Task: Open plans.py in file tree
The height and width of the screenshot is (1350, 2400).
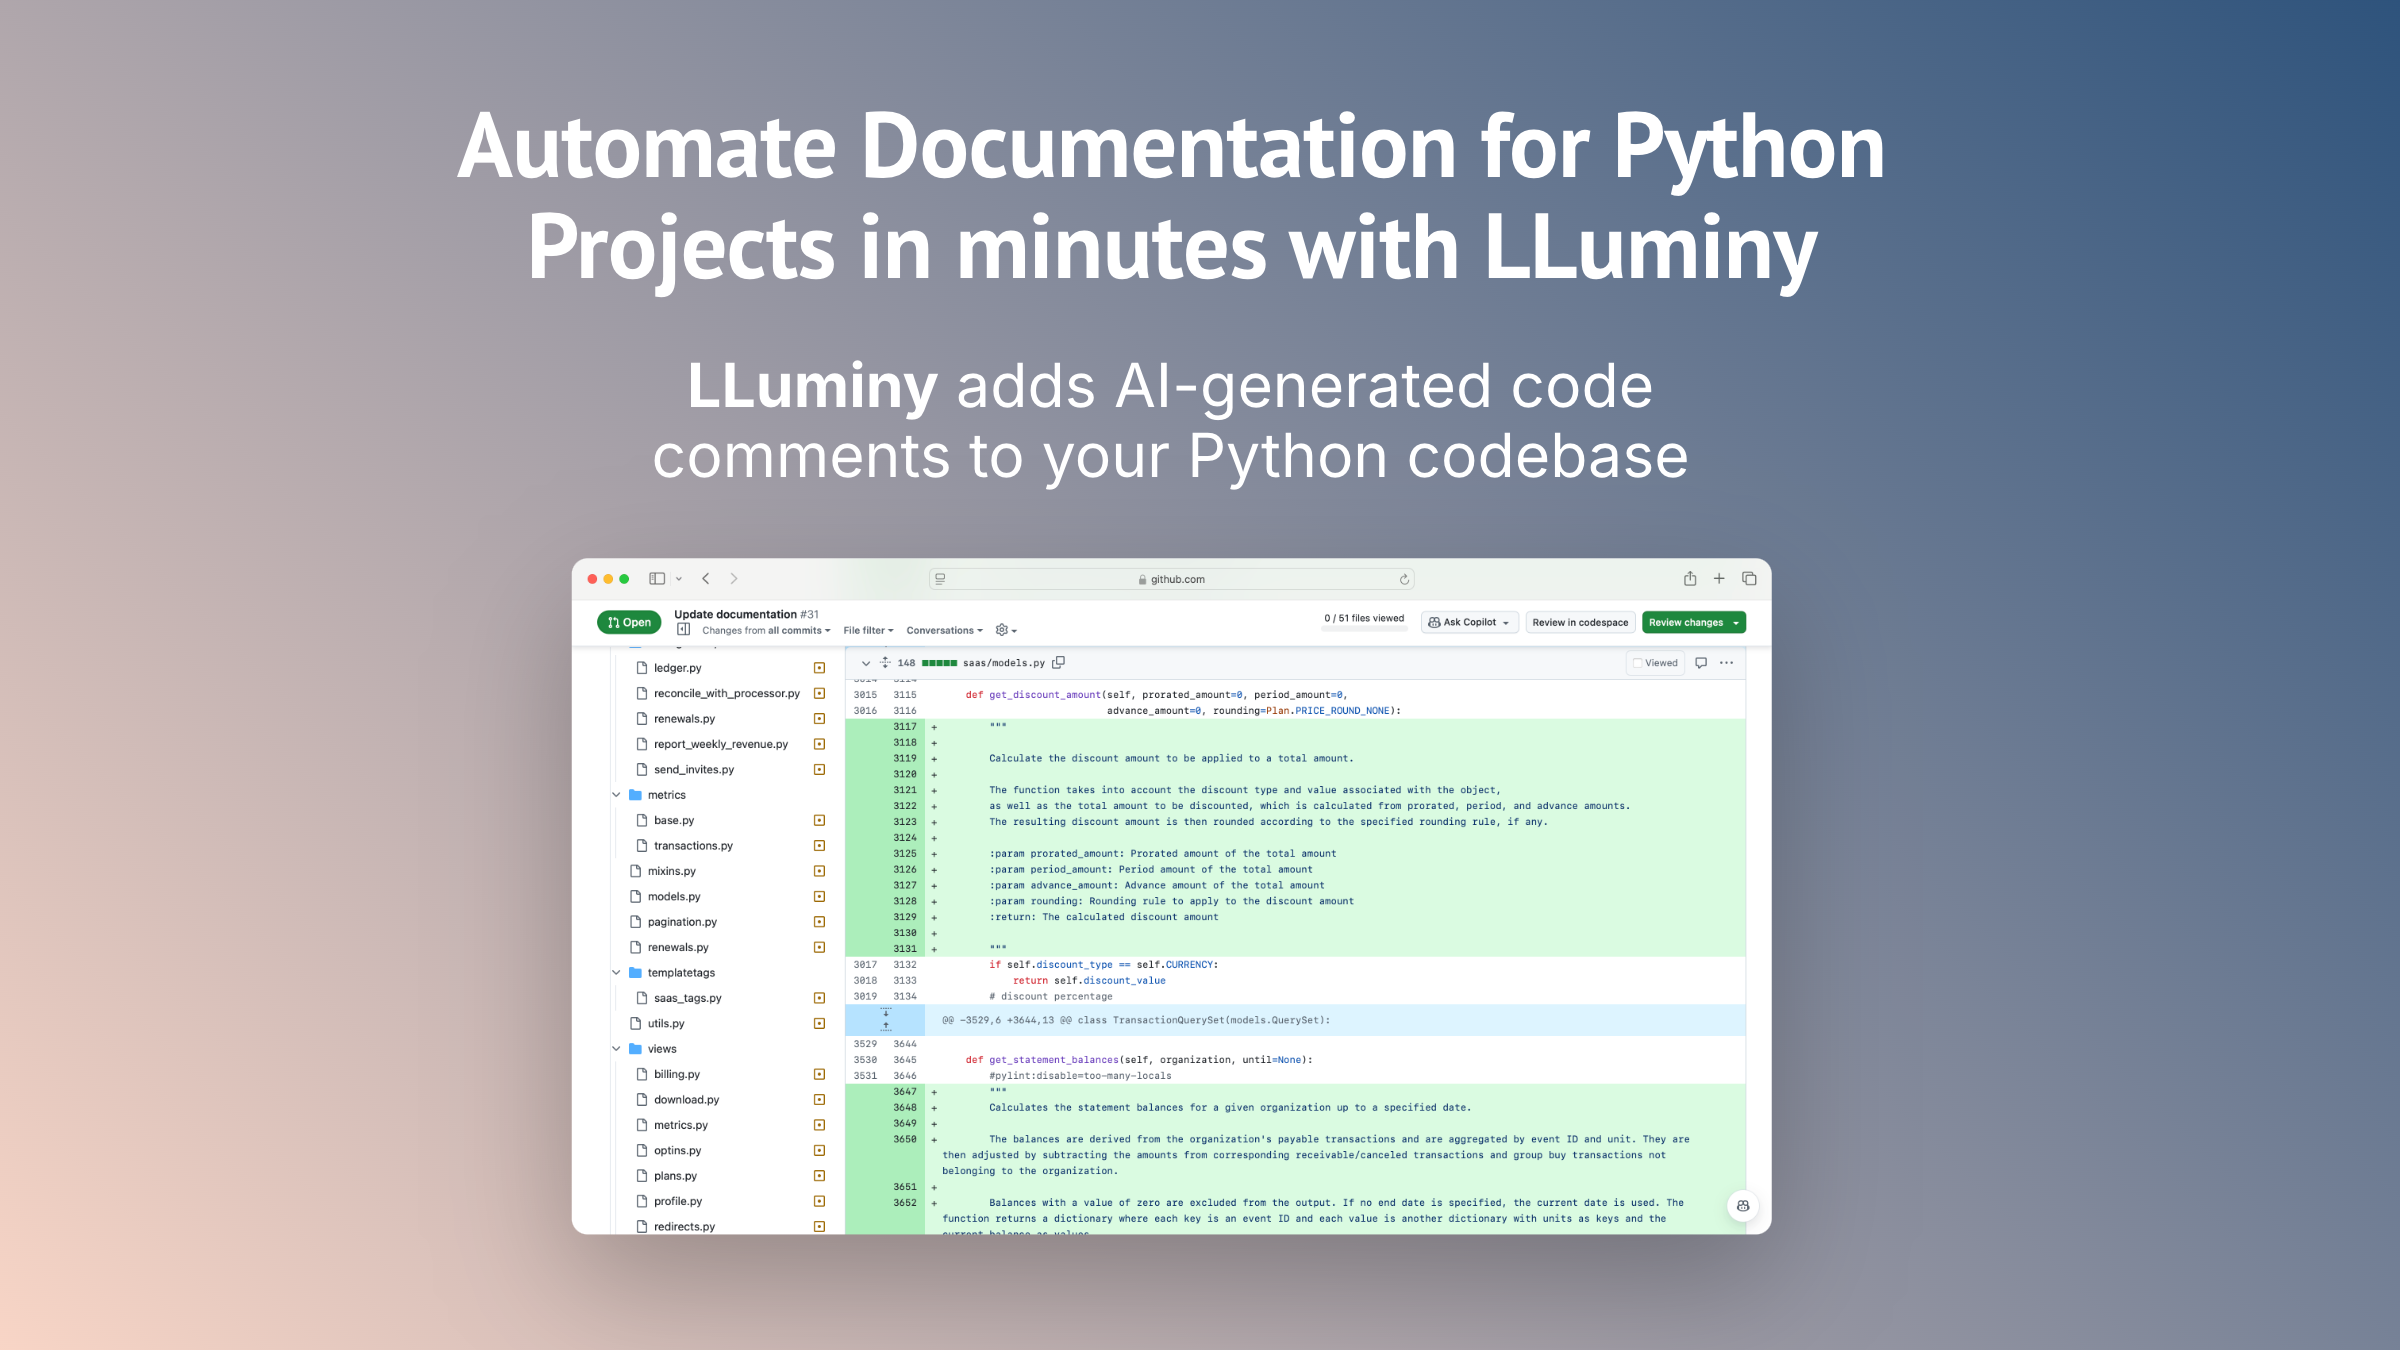Action: point(675,1176)
